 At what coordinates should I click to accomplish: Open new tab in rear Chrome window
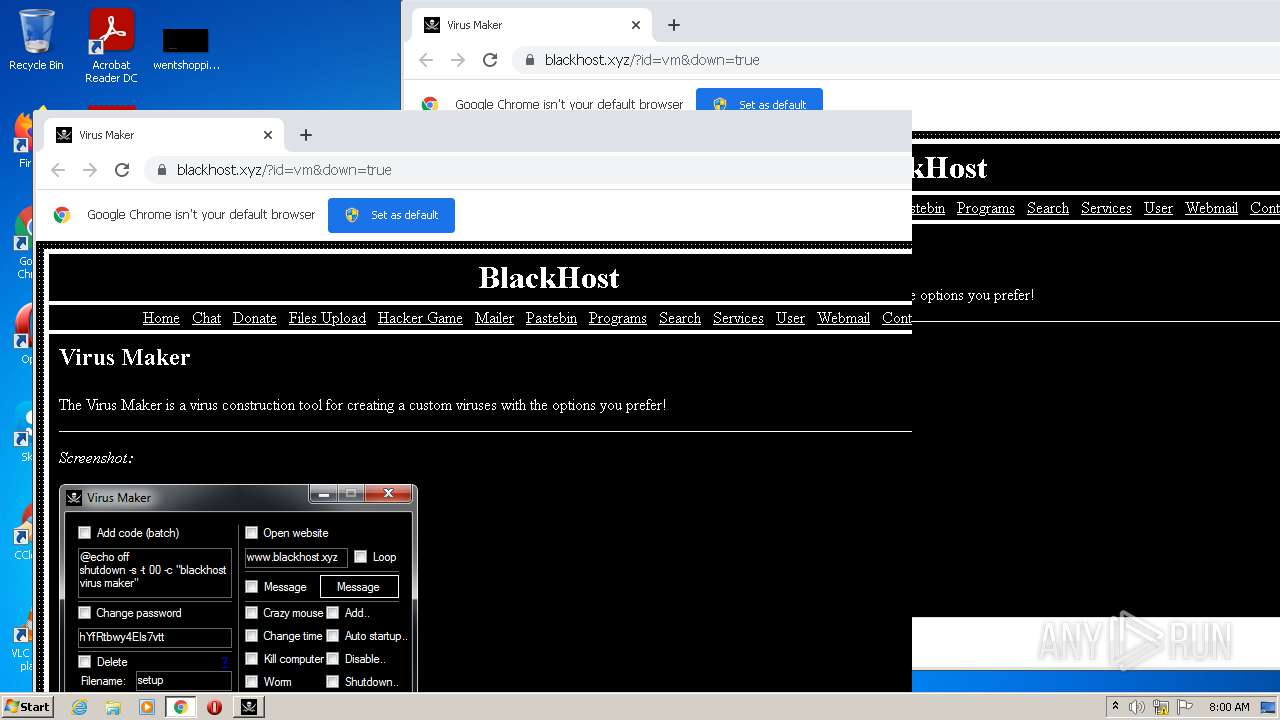point(674,25)
